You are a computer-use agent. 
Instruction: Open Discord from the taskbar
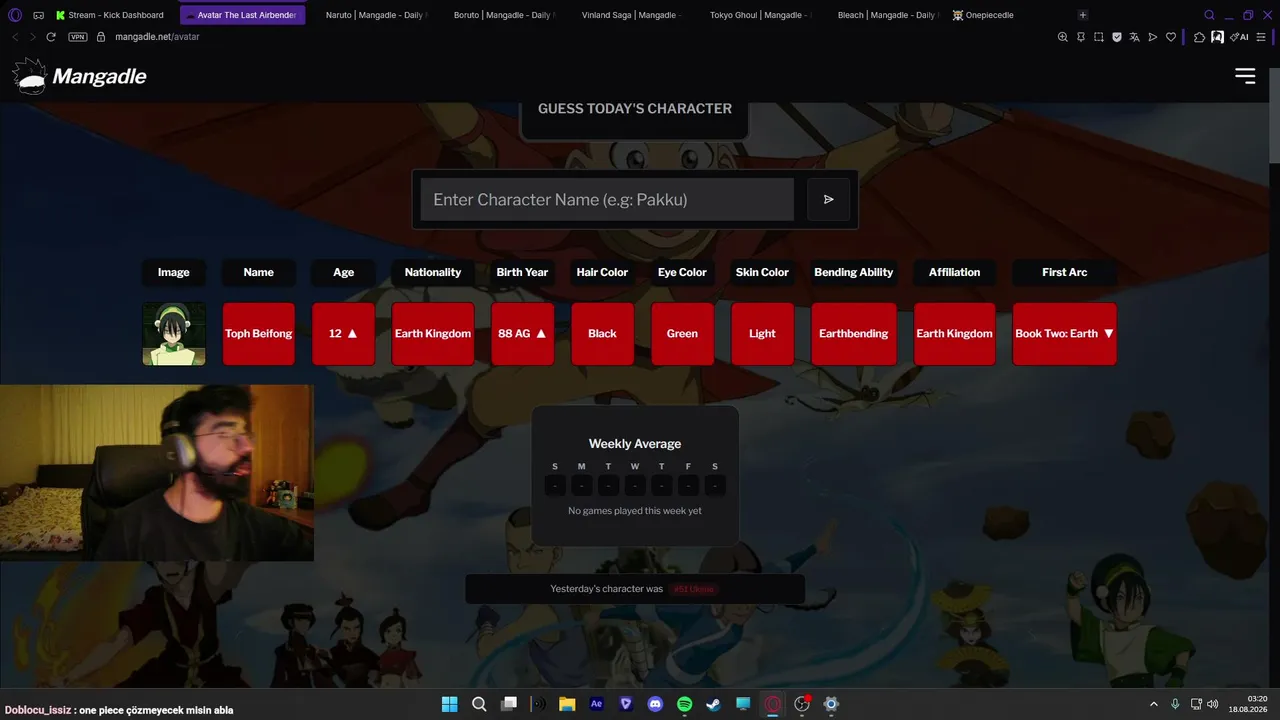[655, 704]
